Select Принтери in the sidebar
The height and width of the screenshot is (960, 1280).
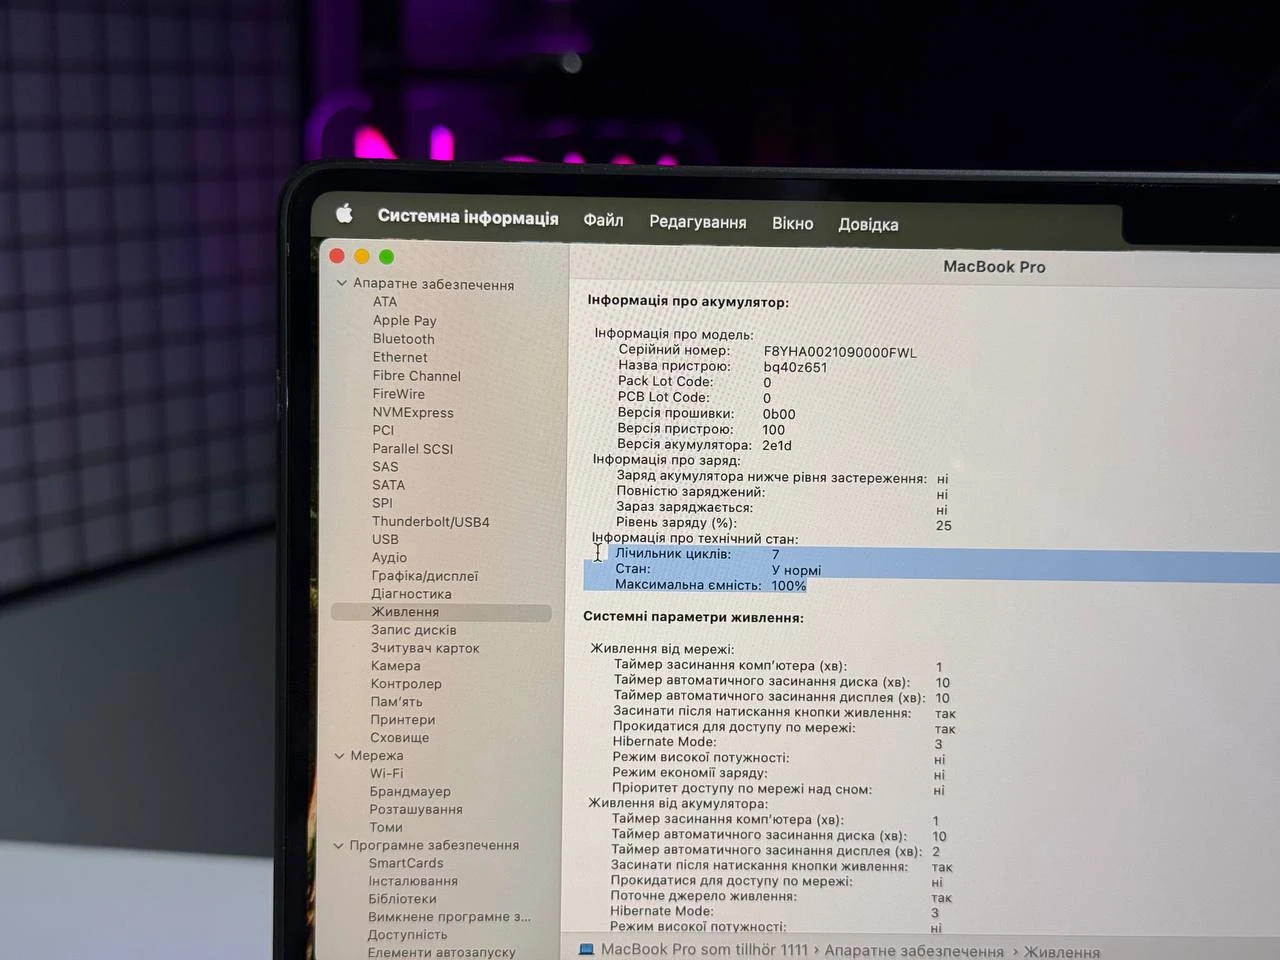pyautogui.click(x=403, y=720)
